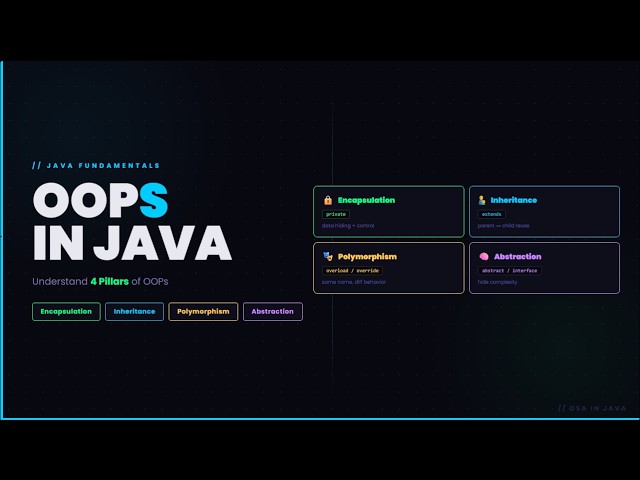Click the Inheritance card heading text
The image size is (640, 480).
pos(513,200)
